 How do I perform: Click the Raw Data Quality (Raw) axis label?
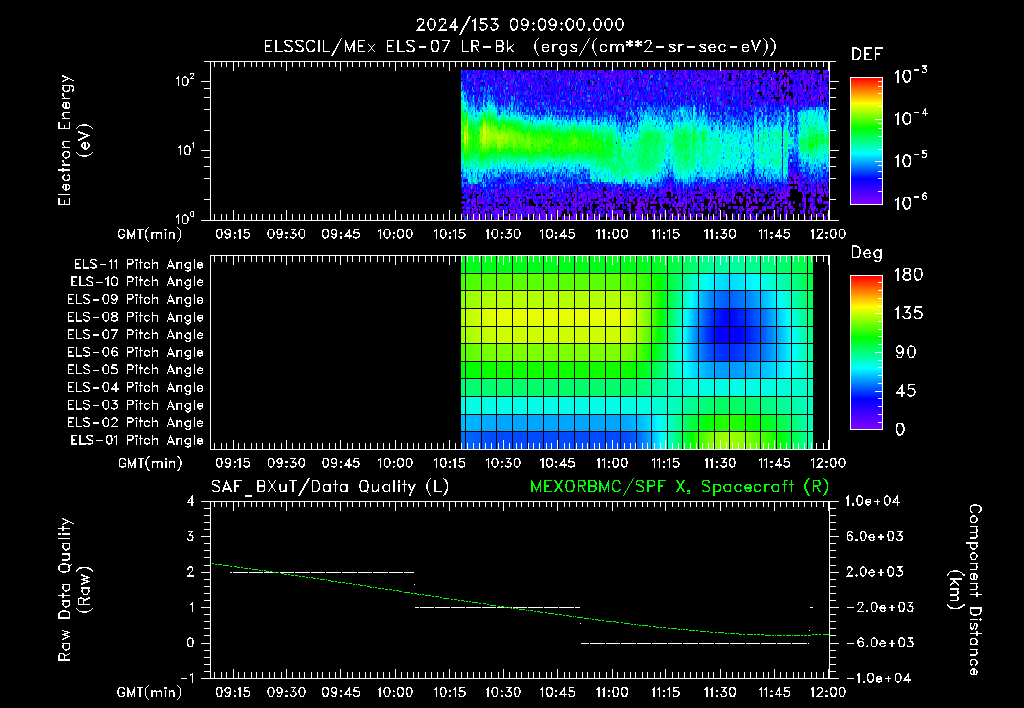(x=74, y=589)
